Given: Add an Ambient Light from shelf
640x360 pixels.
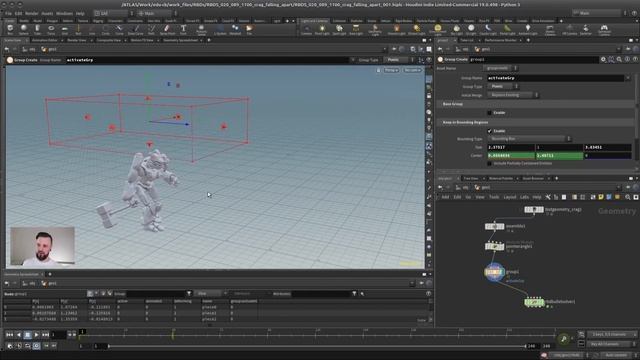Looking at the screenshot, I should (x=527, y=29).
